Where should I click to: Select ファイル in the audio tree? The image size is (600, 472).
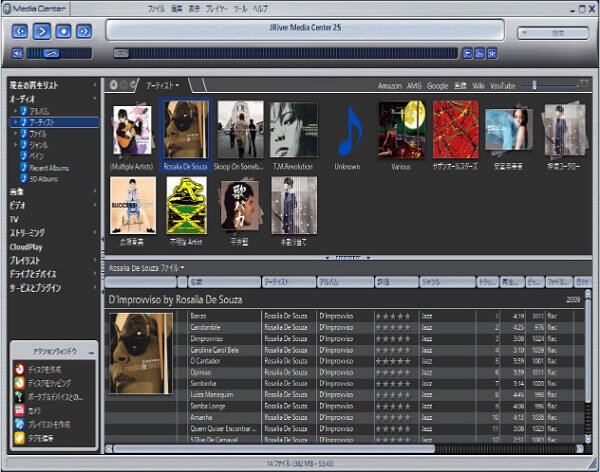click(38, 134)
